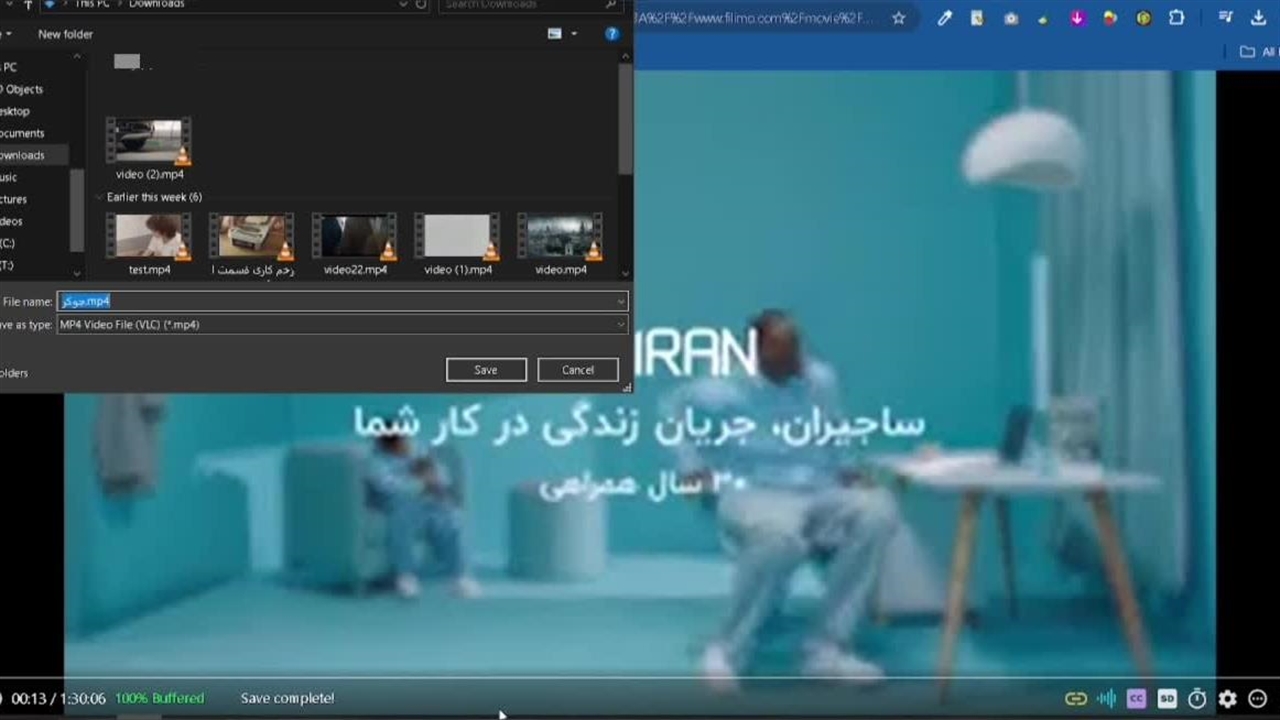Open the browser Extensions puzzle icon
Viewport: 1280px width, 720px height.
[x=1177, y=18]
